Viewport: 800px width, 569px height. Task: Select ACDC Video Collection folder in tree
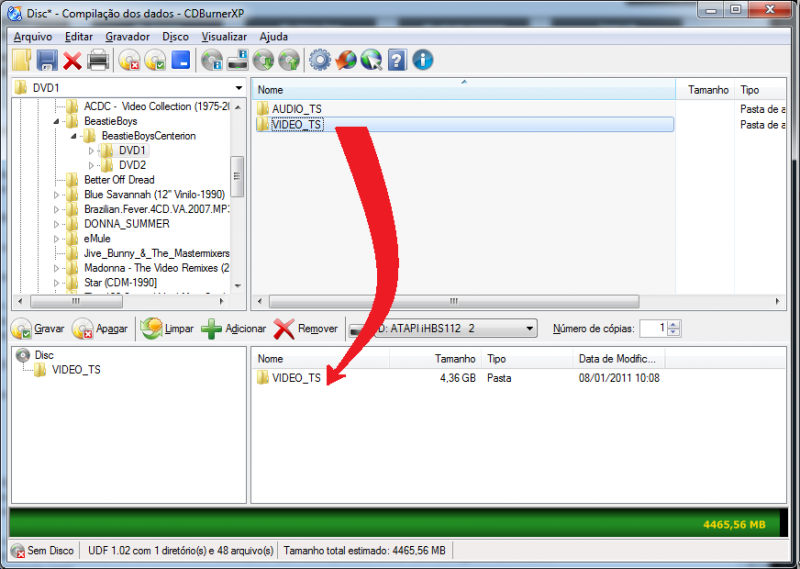pos(156,107)
